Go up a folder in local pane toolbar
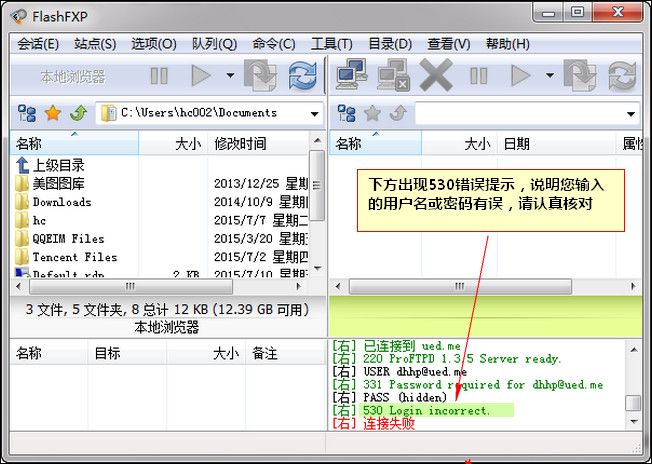This screenshot has height=464, width=652. pyautogui.click(x=78, y=113)
